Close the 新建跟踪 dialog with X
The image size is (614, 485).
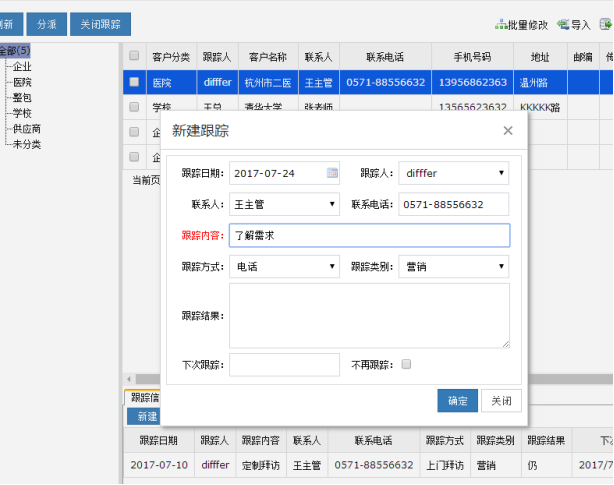point(508,130)
